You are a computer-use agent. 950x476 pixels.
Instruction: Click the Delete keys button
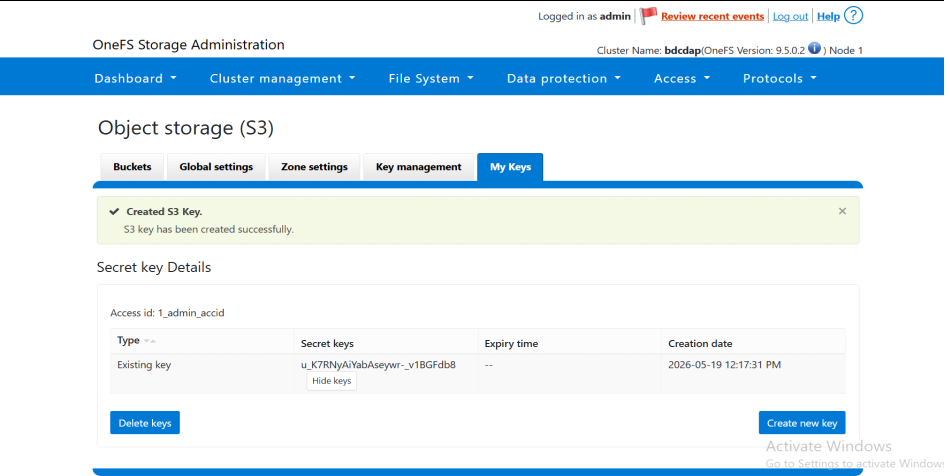coord(145,423)
